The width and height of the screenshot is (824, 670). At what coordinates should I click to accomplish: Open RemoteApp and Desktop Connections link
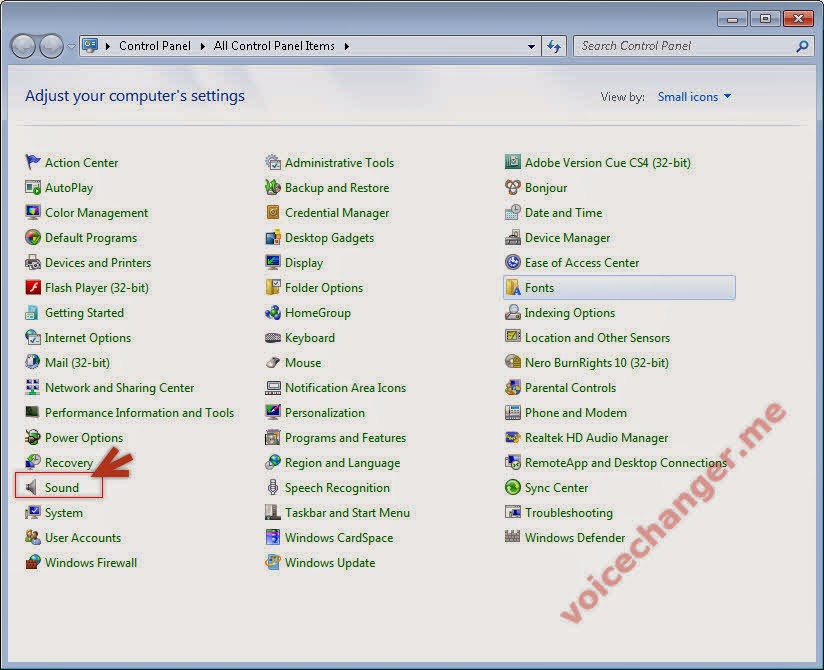tap(625, 463)
